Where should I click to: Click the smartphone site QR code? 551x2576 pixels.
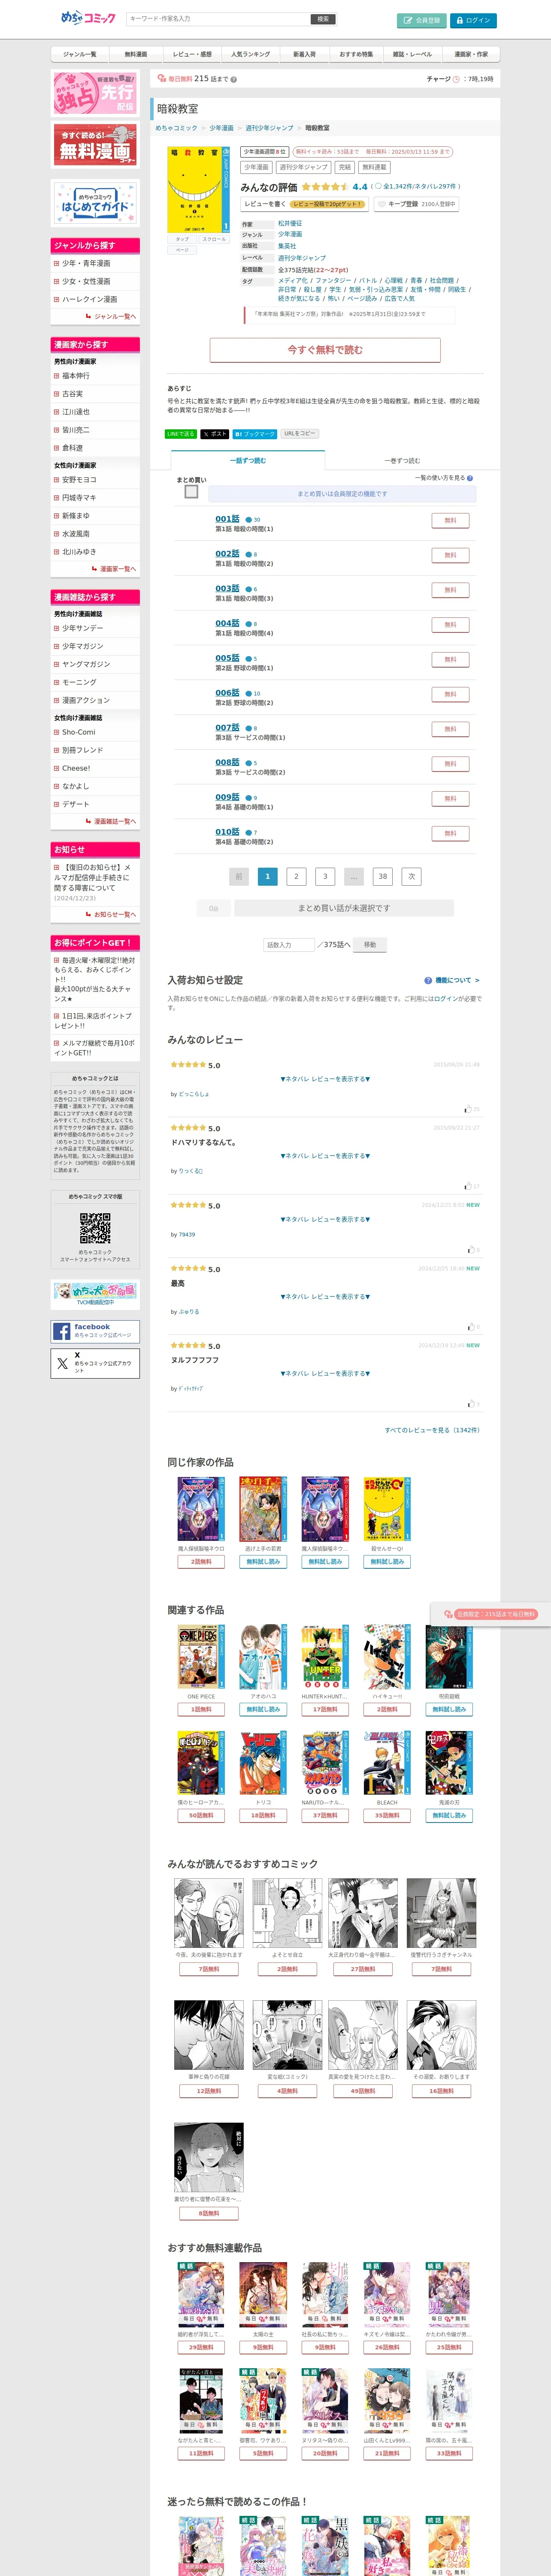95,1228
